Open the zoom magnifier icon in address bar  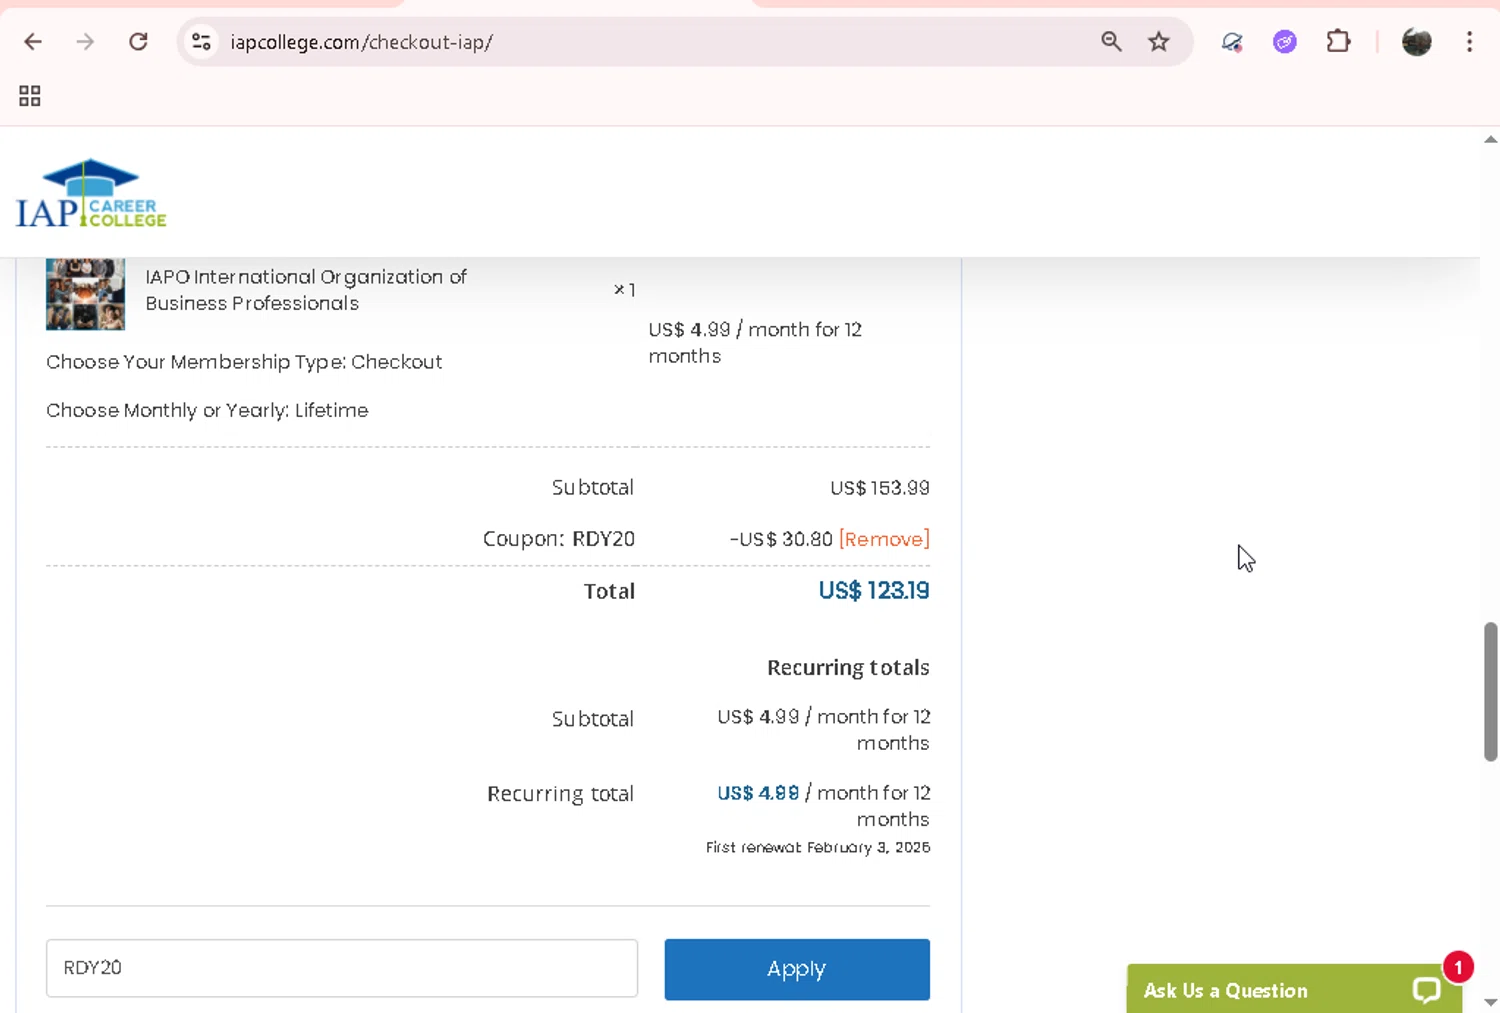1111,42
